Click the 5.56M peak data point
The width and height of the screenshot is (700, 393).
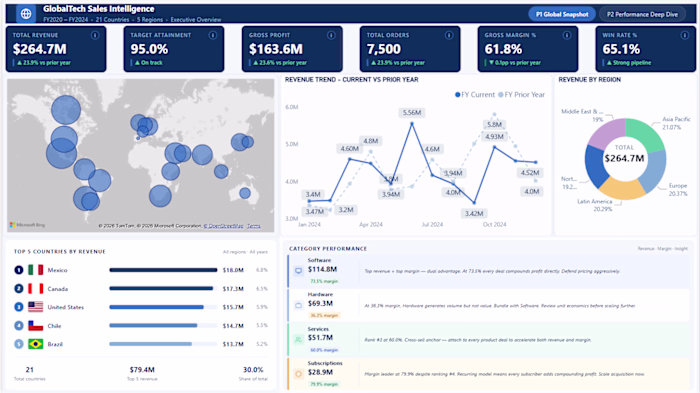click(412, 124)
